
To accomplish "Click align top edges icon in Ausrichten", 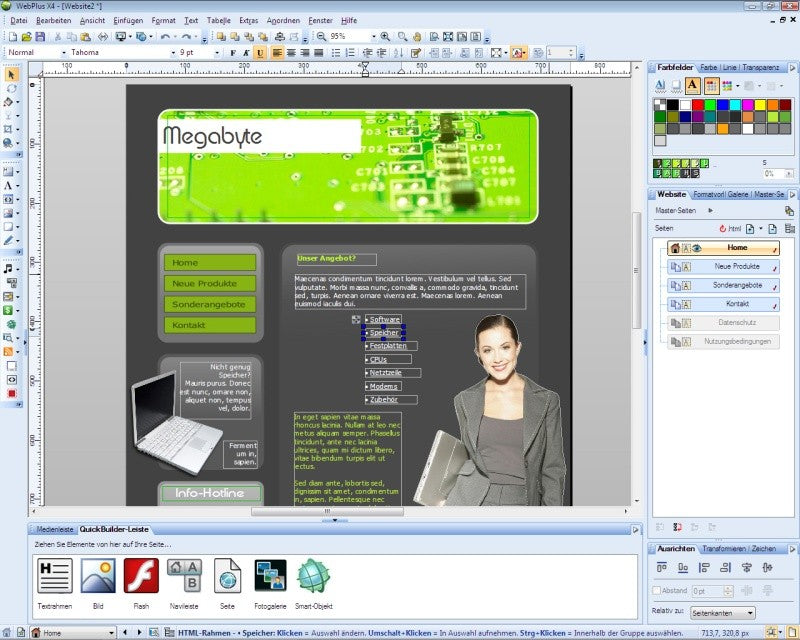I will pyautogui.click(x=662, y=568).
